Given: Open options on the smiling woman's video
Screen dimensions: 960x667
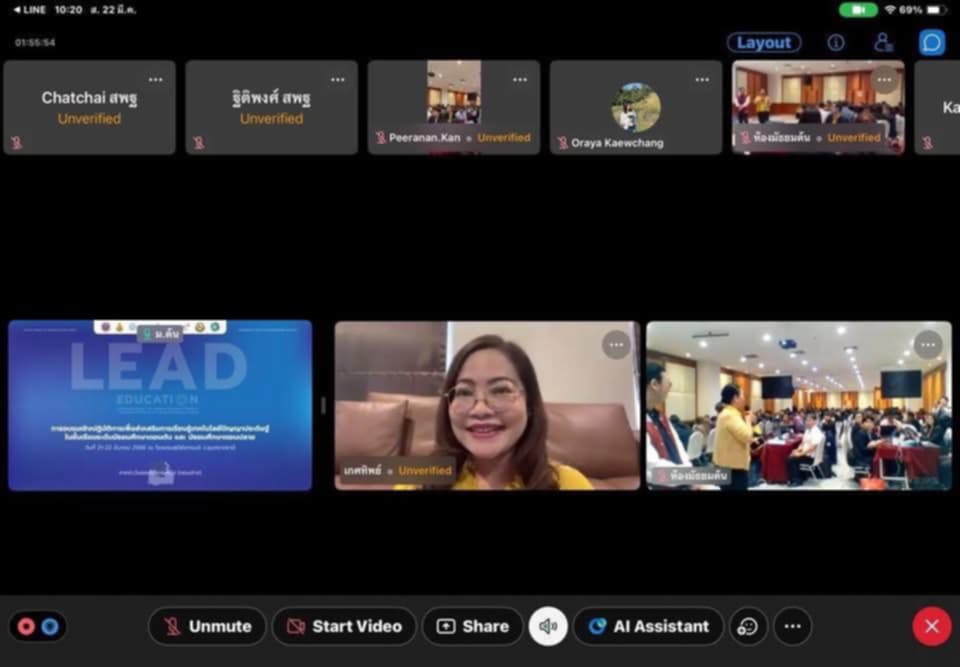Looking at the screenshot, I should pyautogui.click(x=616, y=344).
